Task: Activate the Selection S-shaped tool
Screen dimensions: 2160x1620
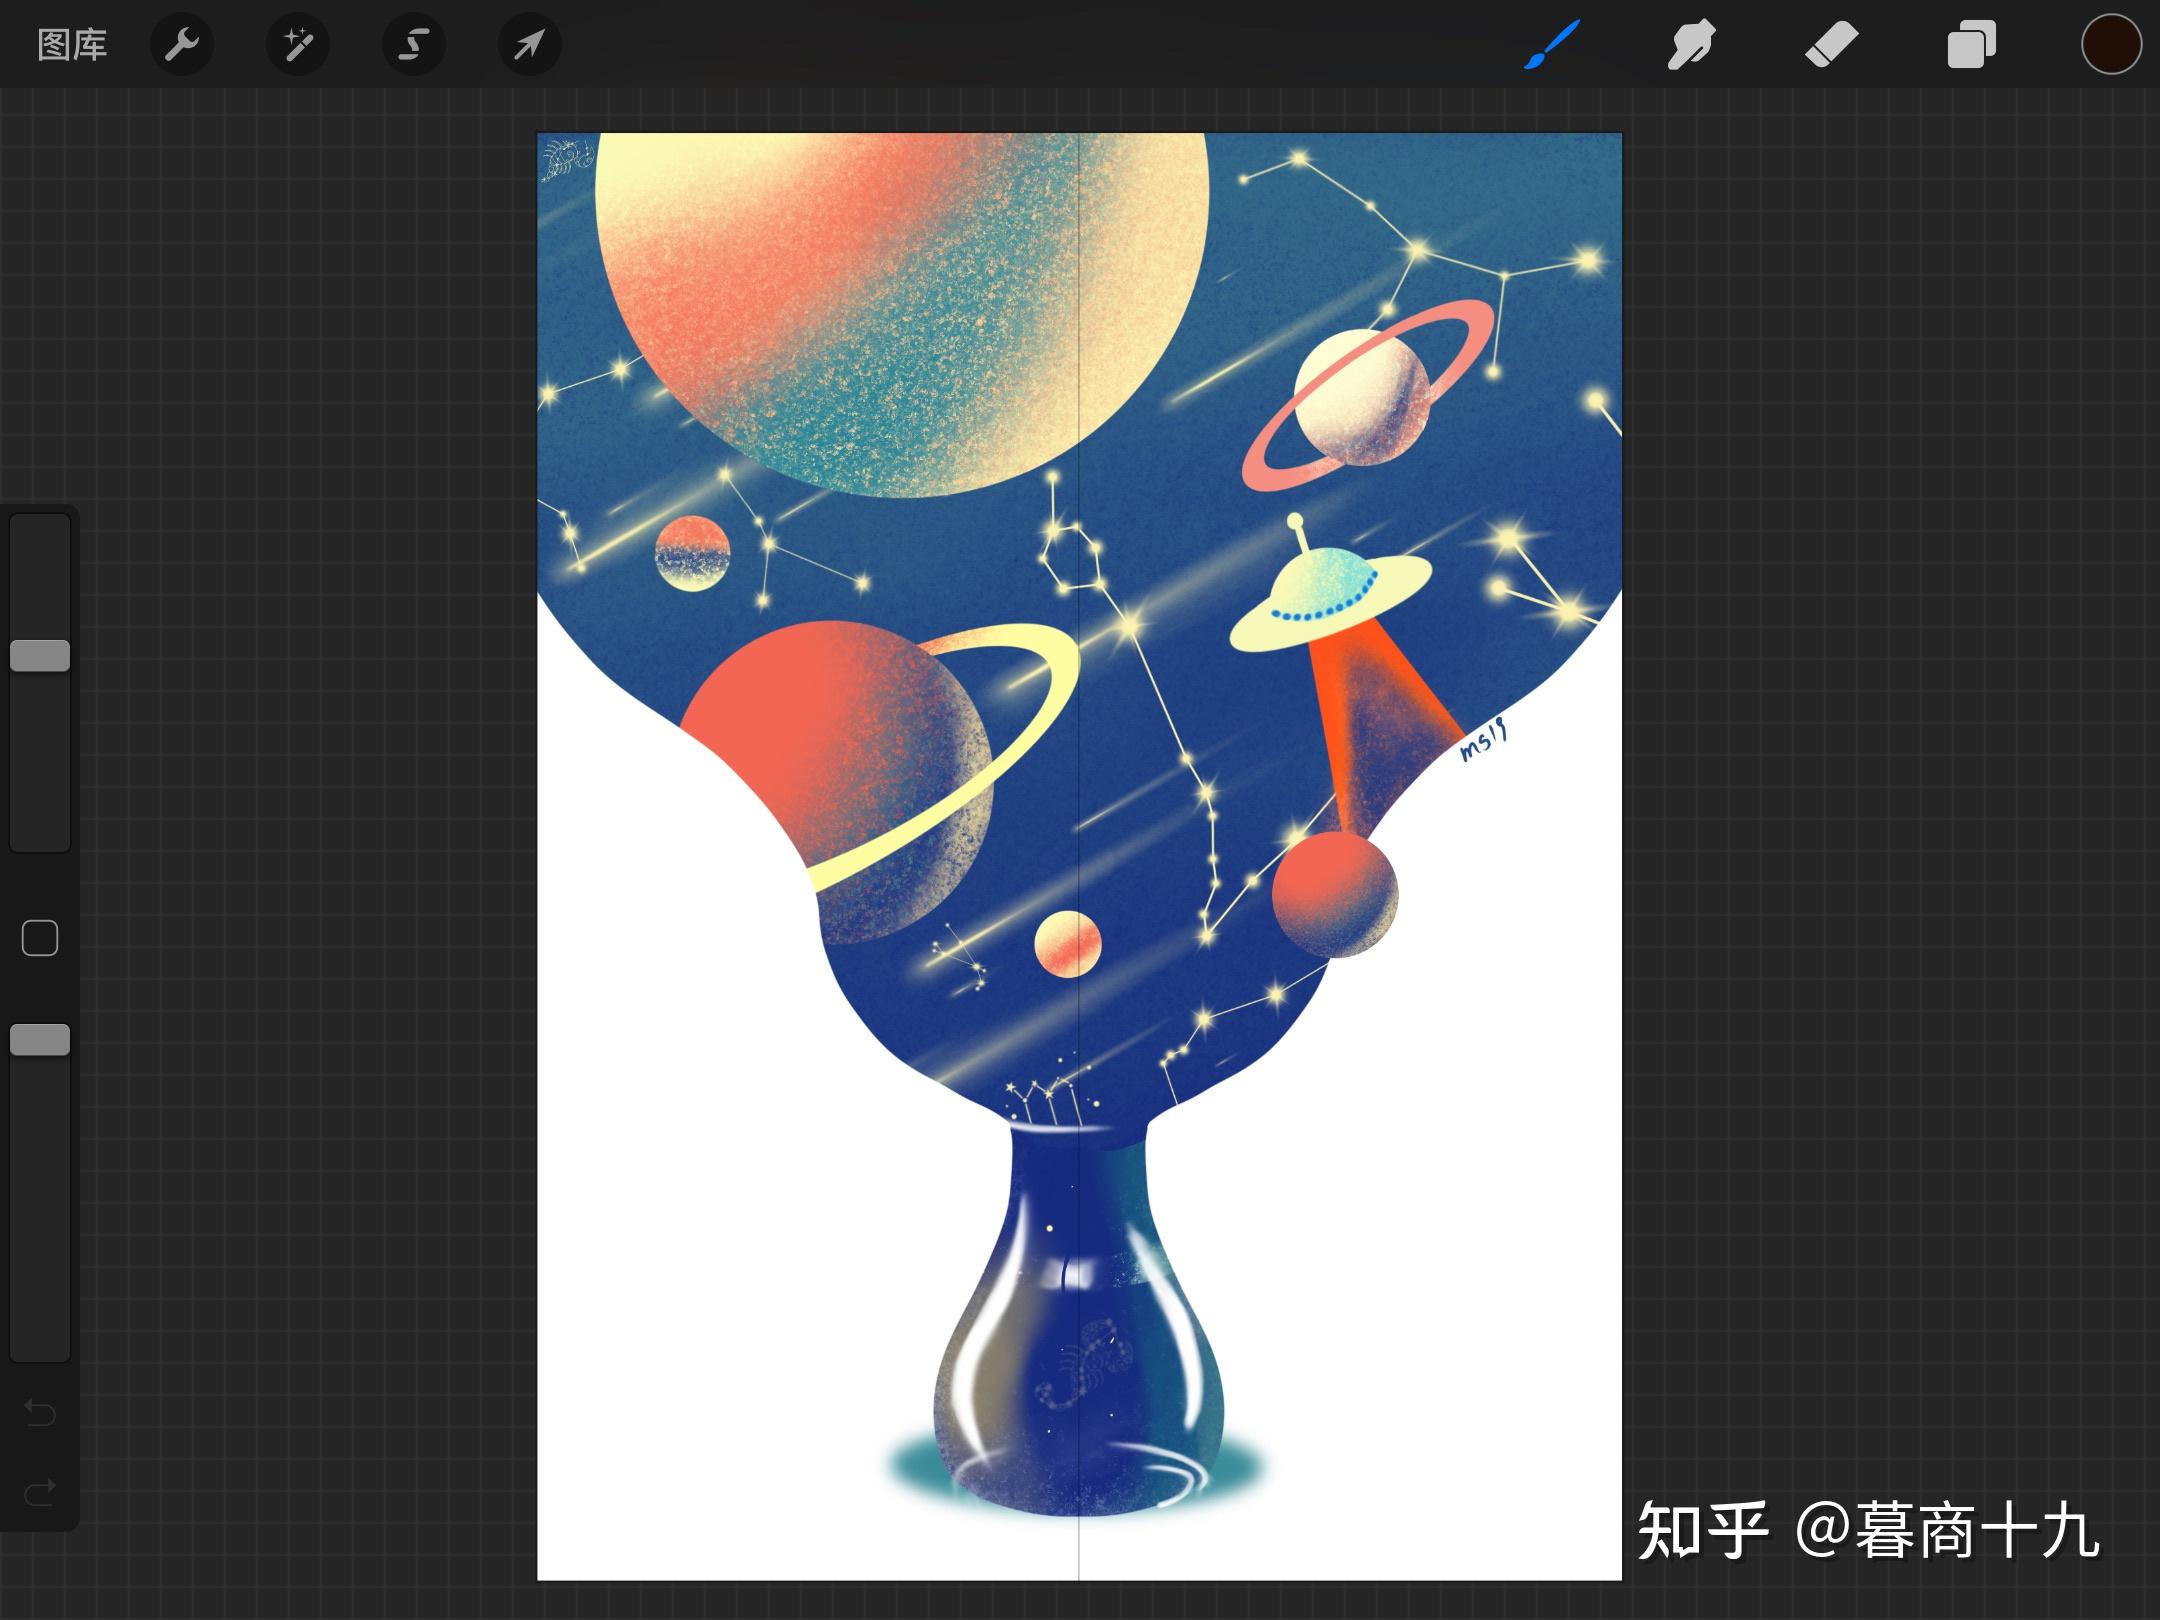Action: tap(413, 45)
